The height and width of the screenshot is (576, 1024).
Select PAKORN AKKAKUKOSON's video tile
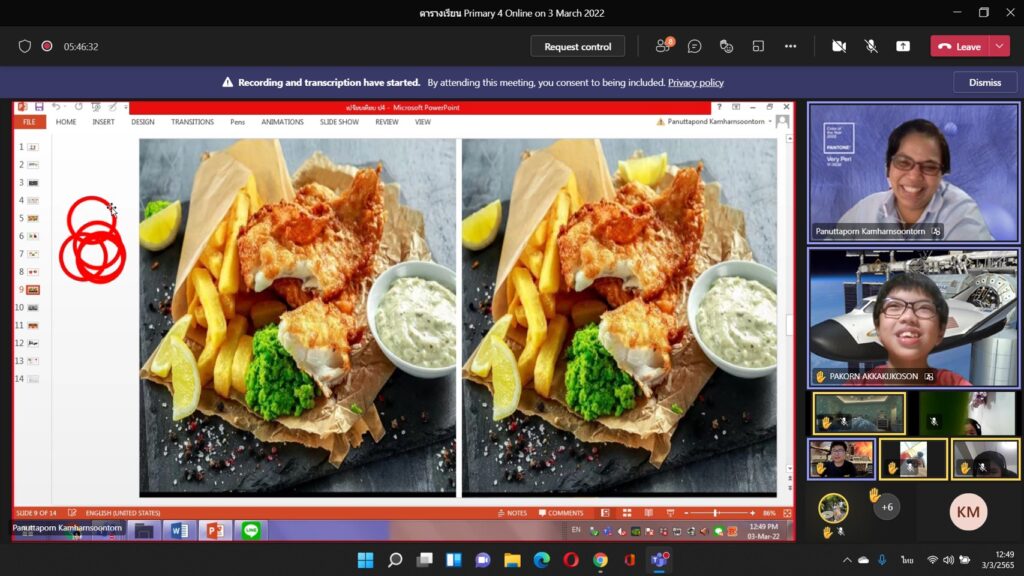click(913, 317)
